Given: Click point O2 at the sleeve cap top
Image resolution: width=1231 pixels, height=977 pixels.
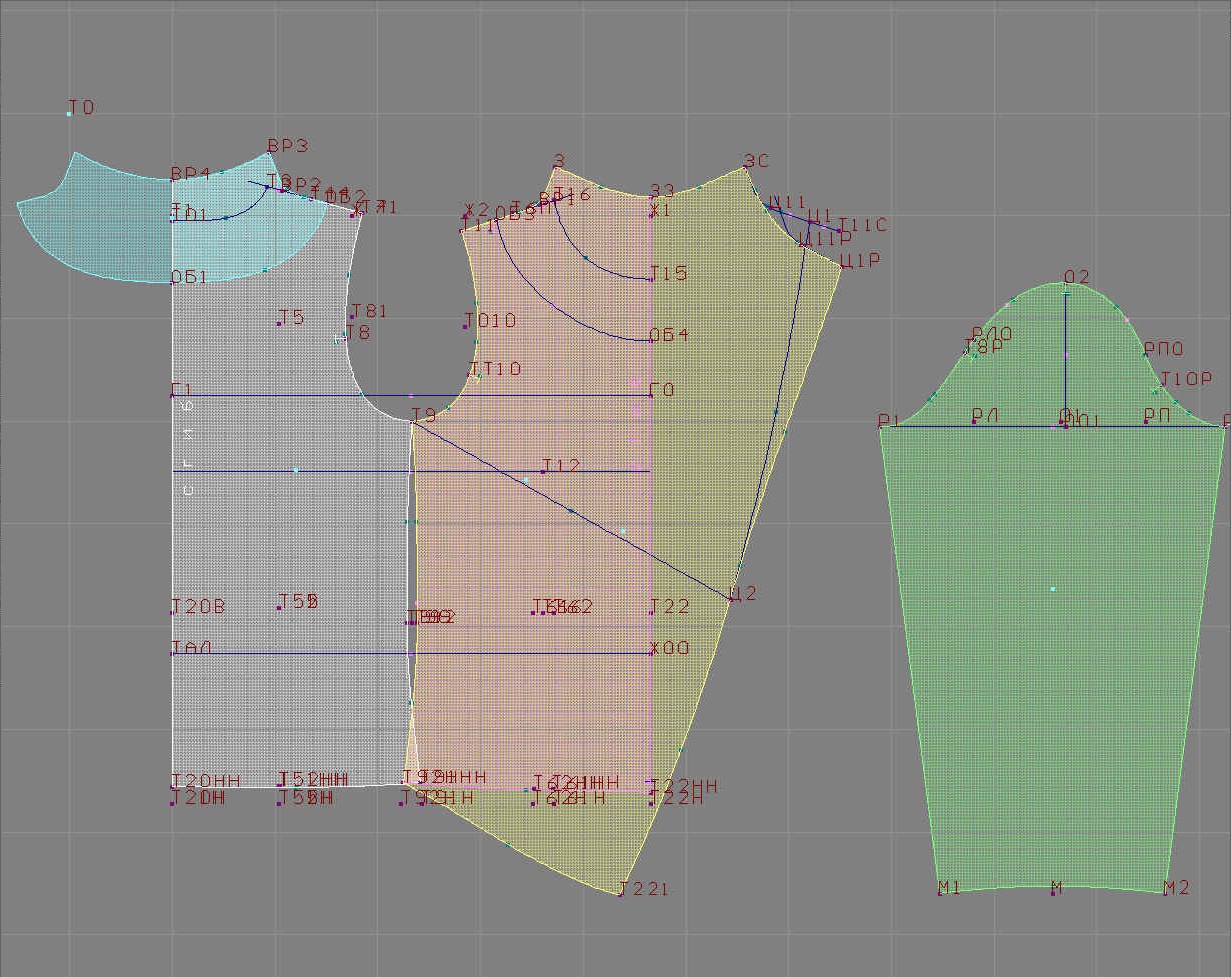Looking at the screenshot, I should pyautogui.click(x=1066, y=291).
